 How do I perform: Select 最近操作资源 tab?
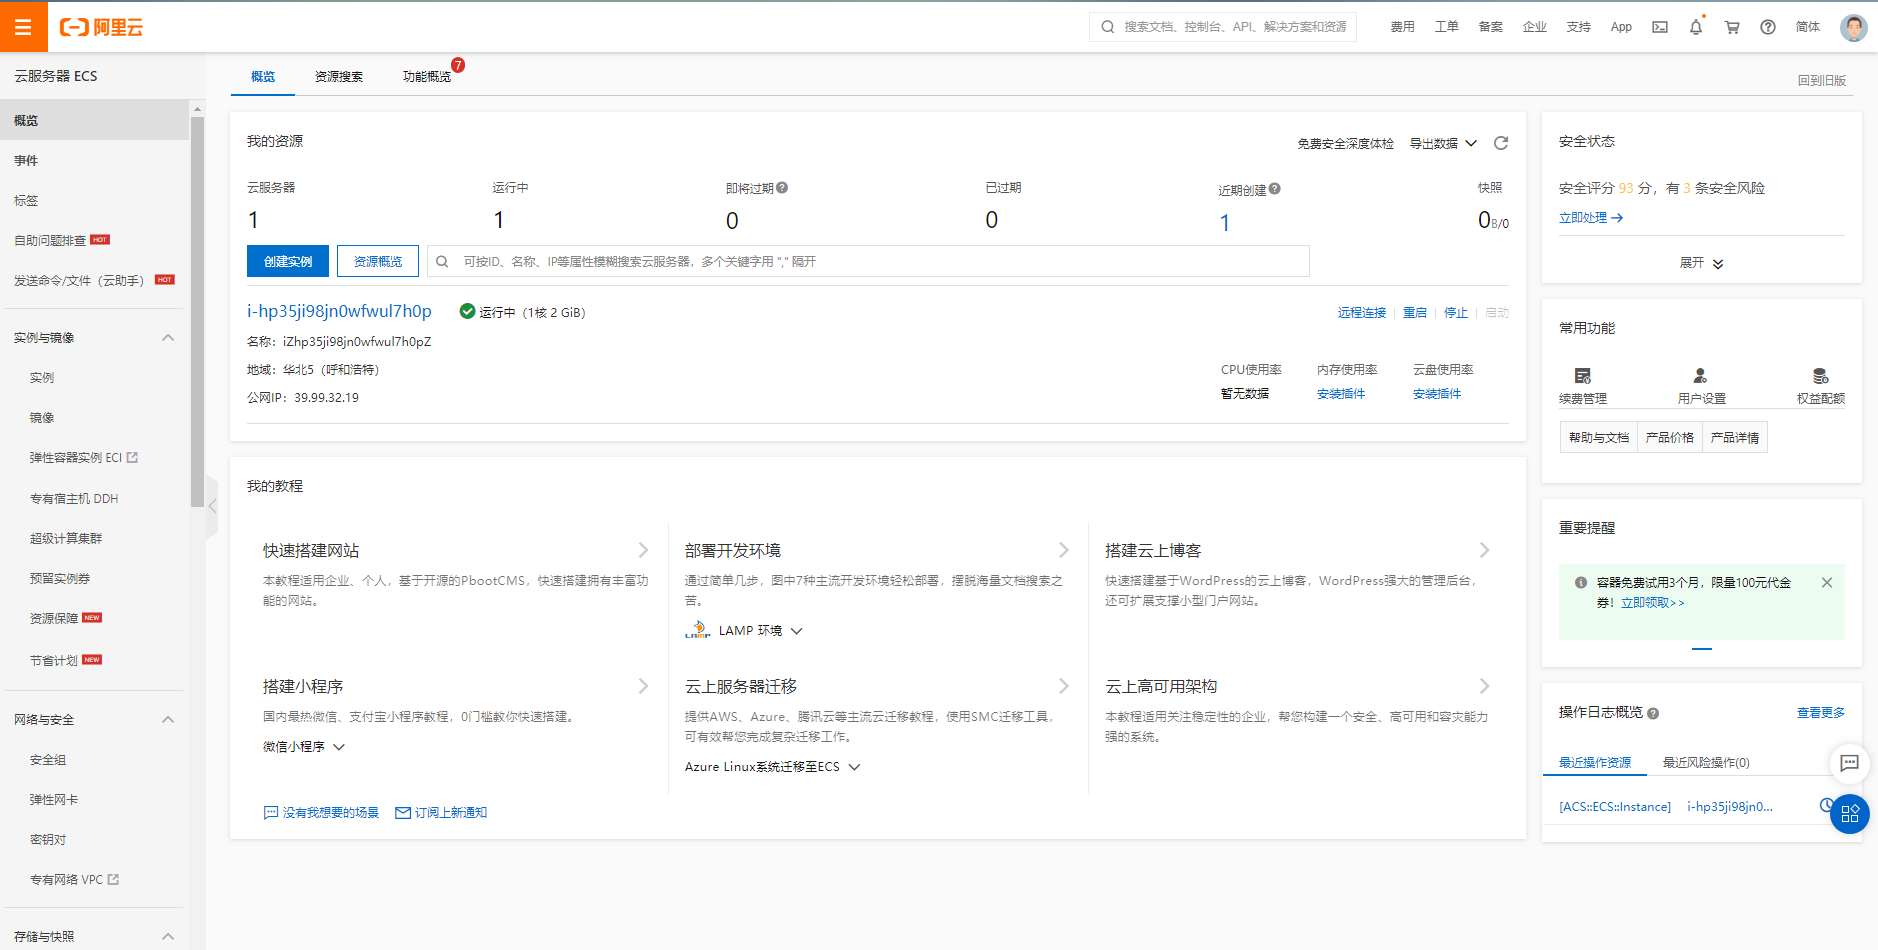tap(1595, 762)
